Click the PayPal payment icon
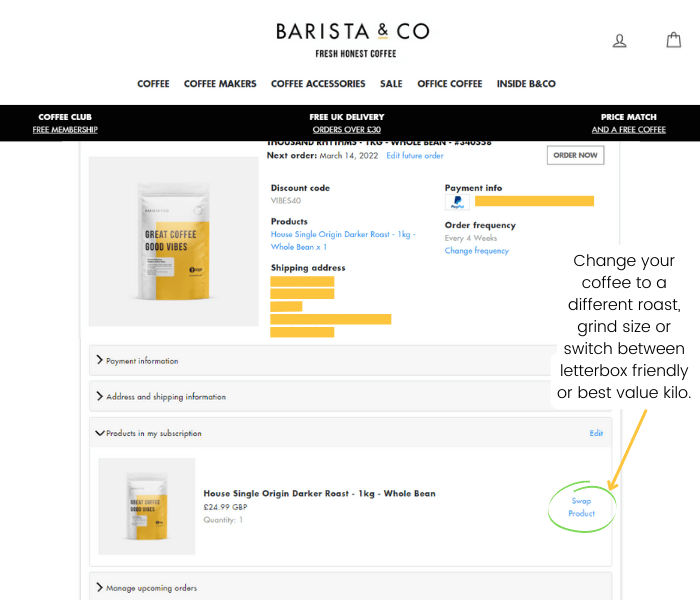The height and width of the screenshot is (600, 700). 457,203
